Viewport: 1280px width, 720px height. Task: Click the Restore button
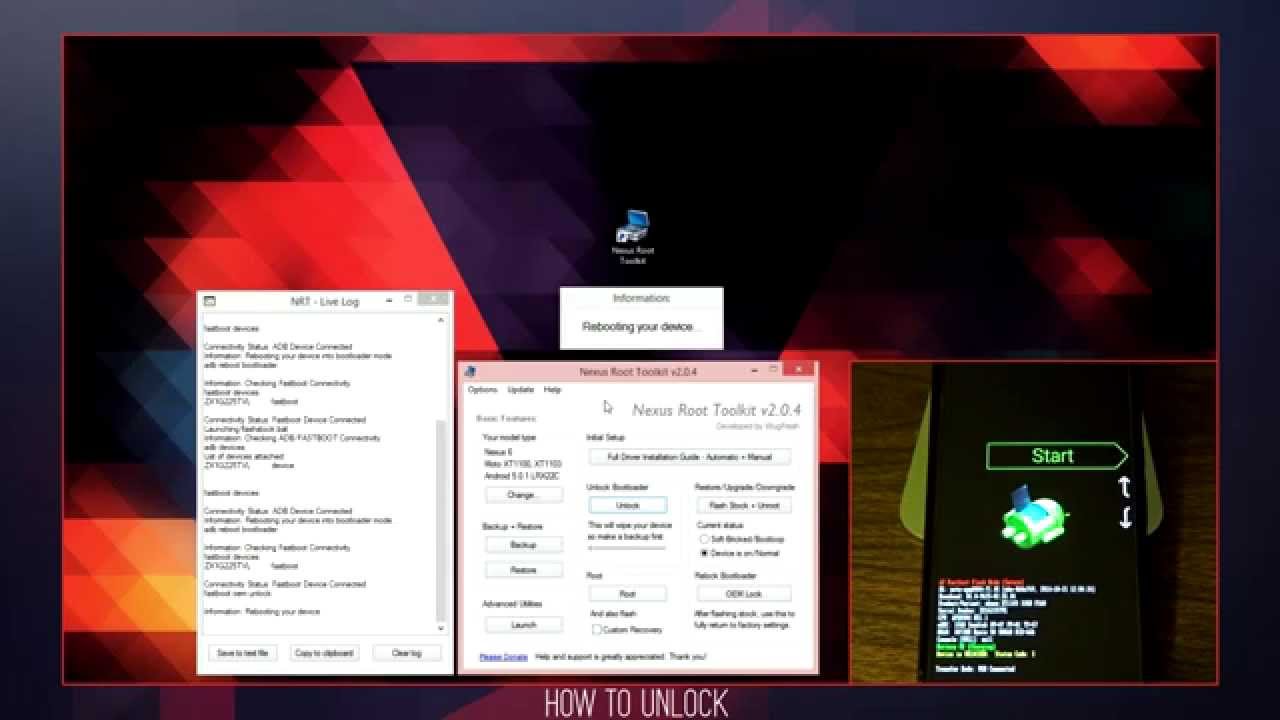[x=523, y=570]
